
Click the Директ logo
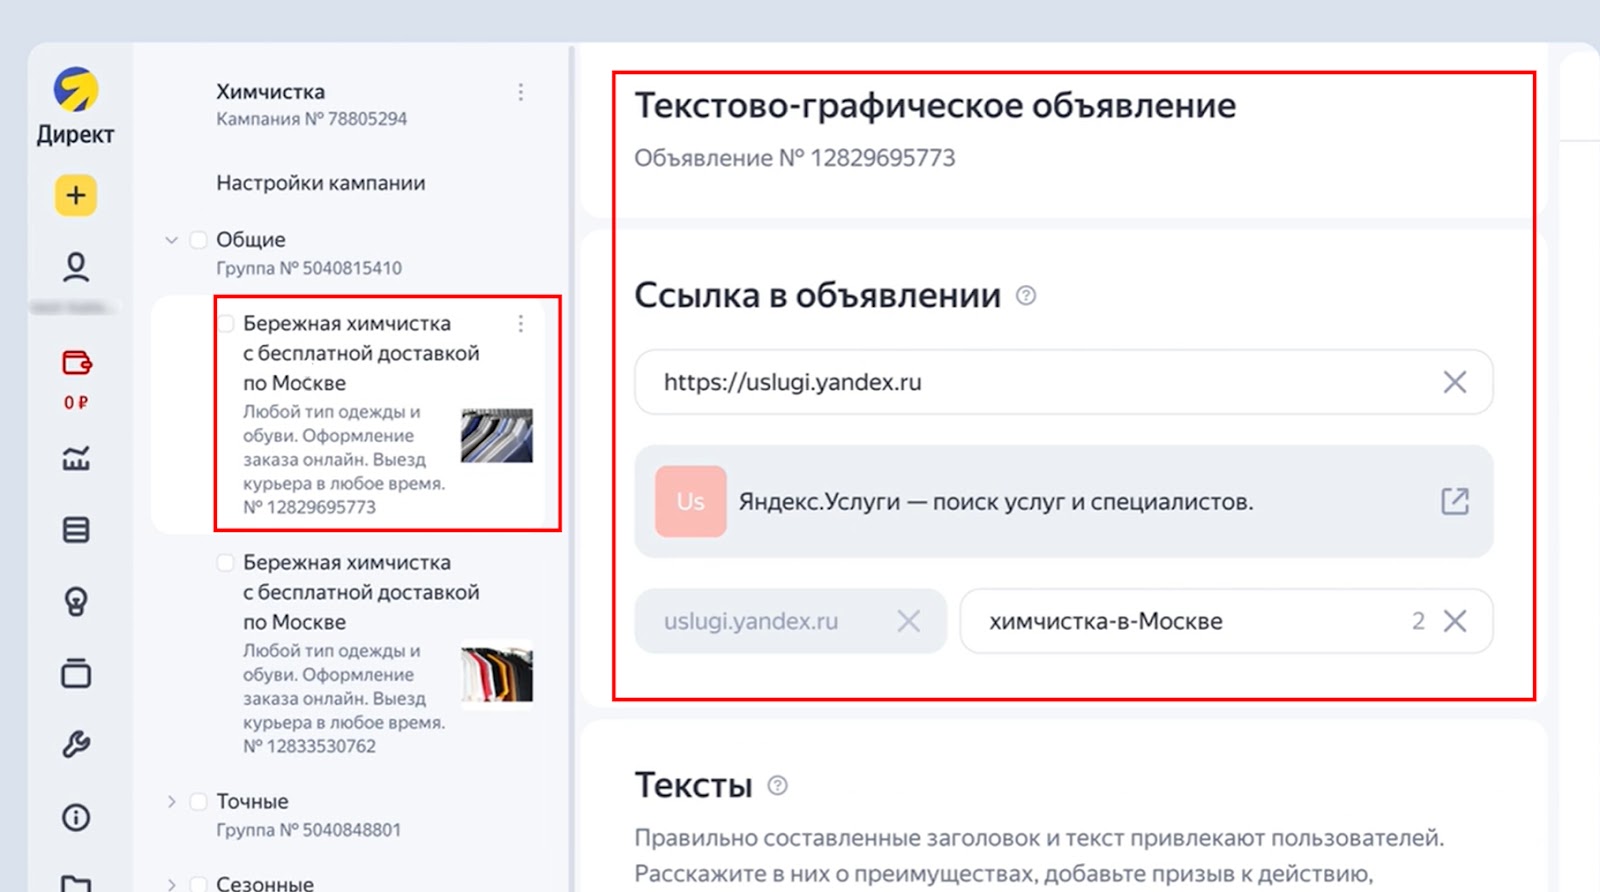76,105
